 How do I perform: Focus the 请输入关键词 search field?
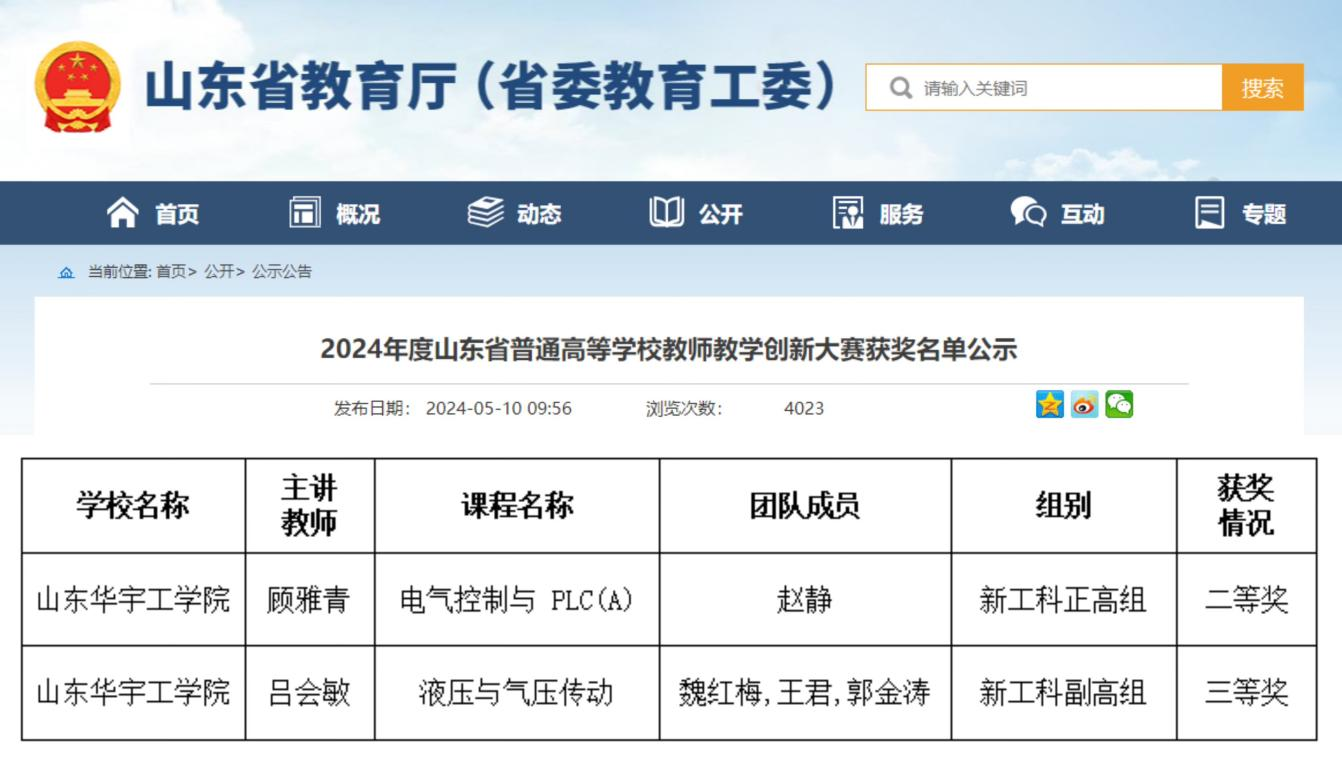(1065, 88)
